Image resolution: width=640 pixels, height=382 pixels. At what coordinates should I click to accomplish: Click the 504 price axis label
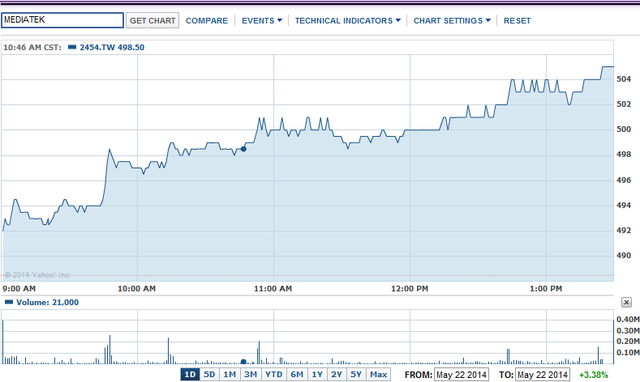[623, 79]
